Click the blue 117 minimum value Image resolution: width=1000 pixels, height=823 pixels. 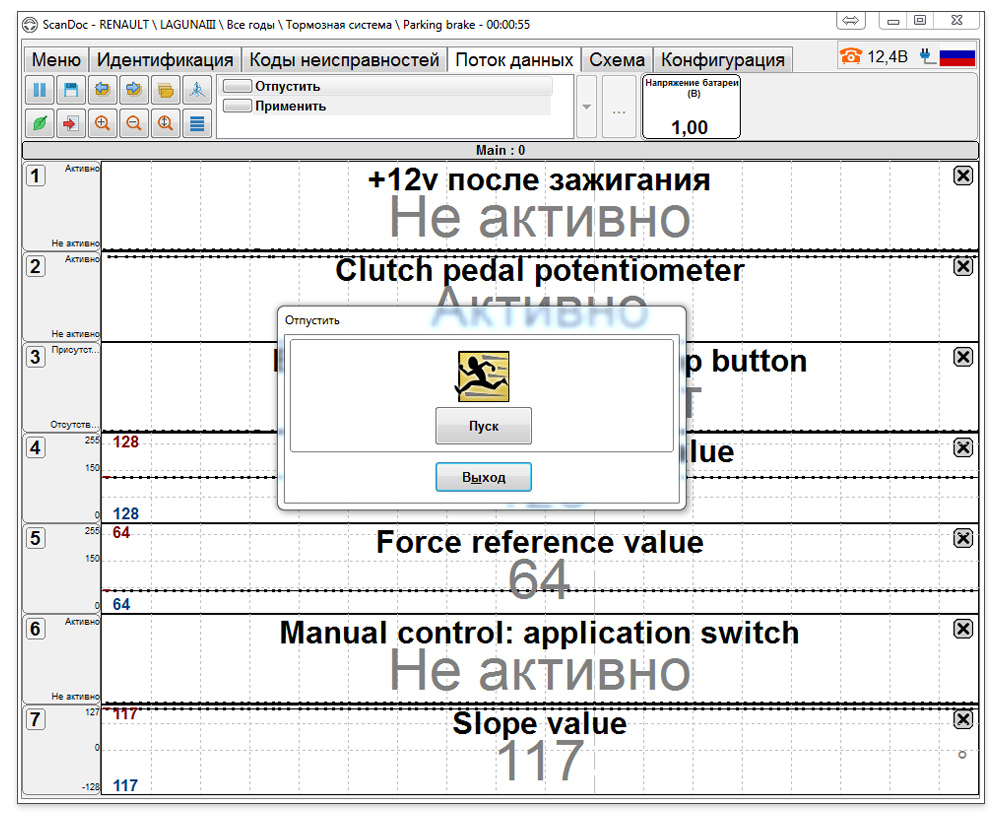[125, 785]
